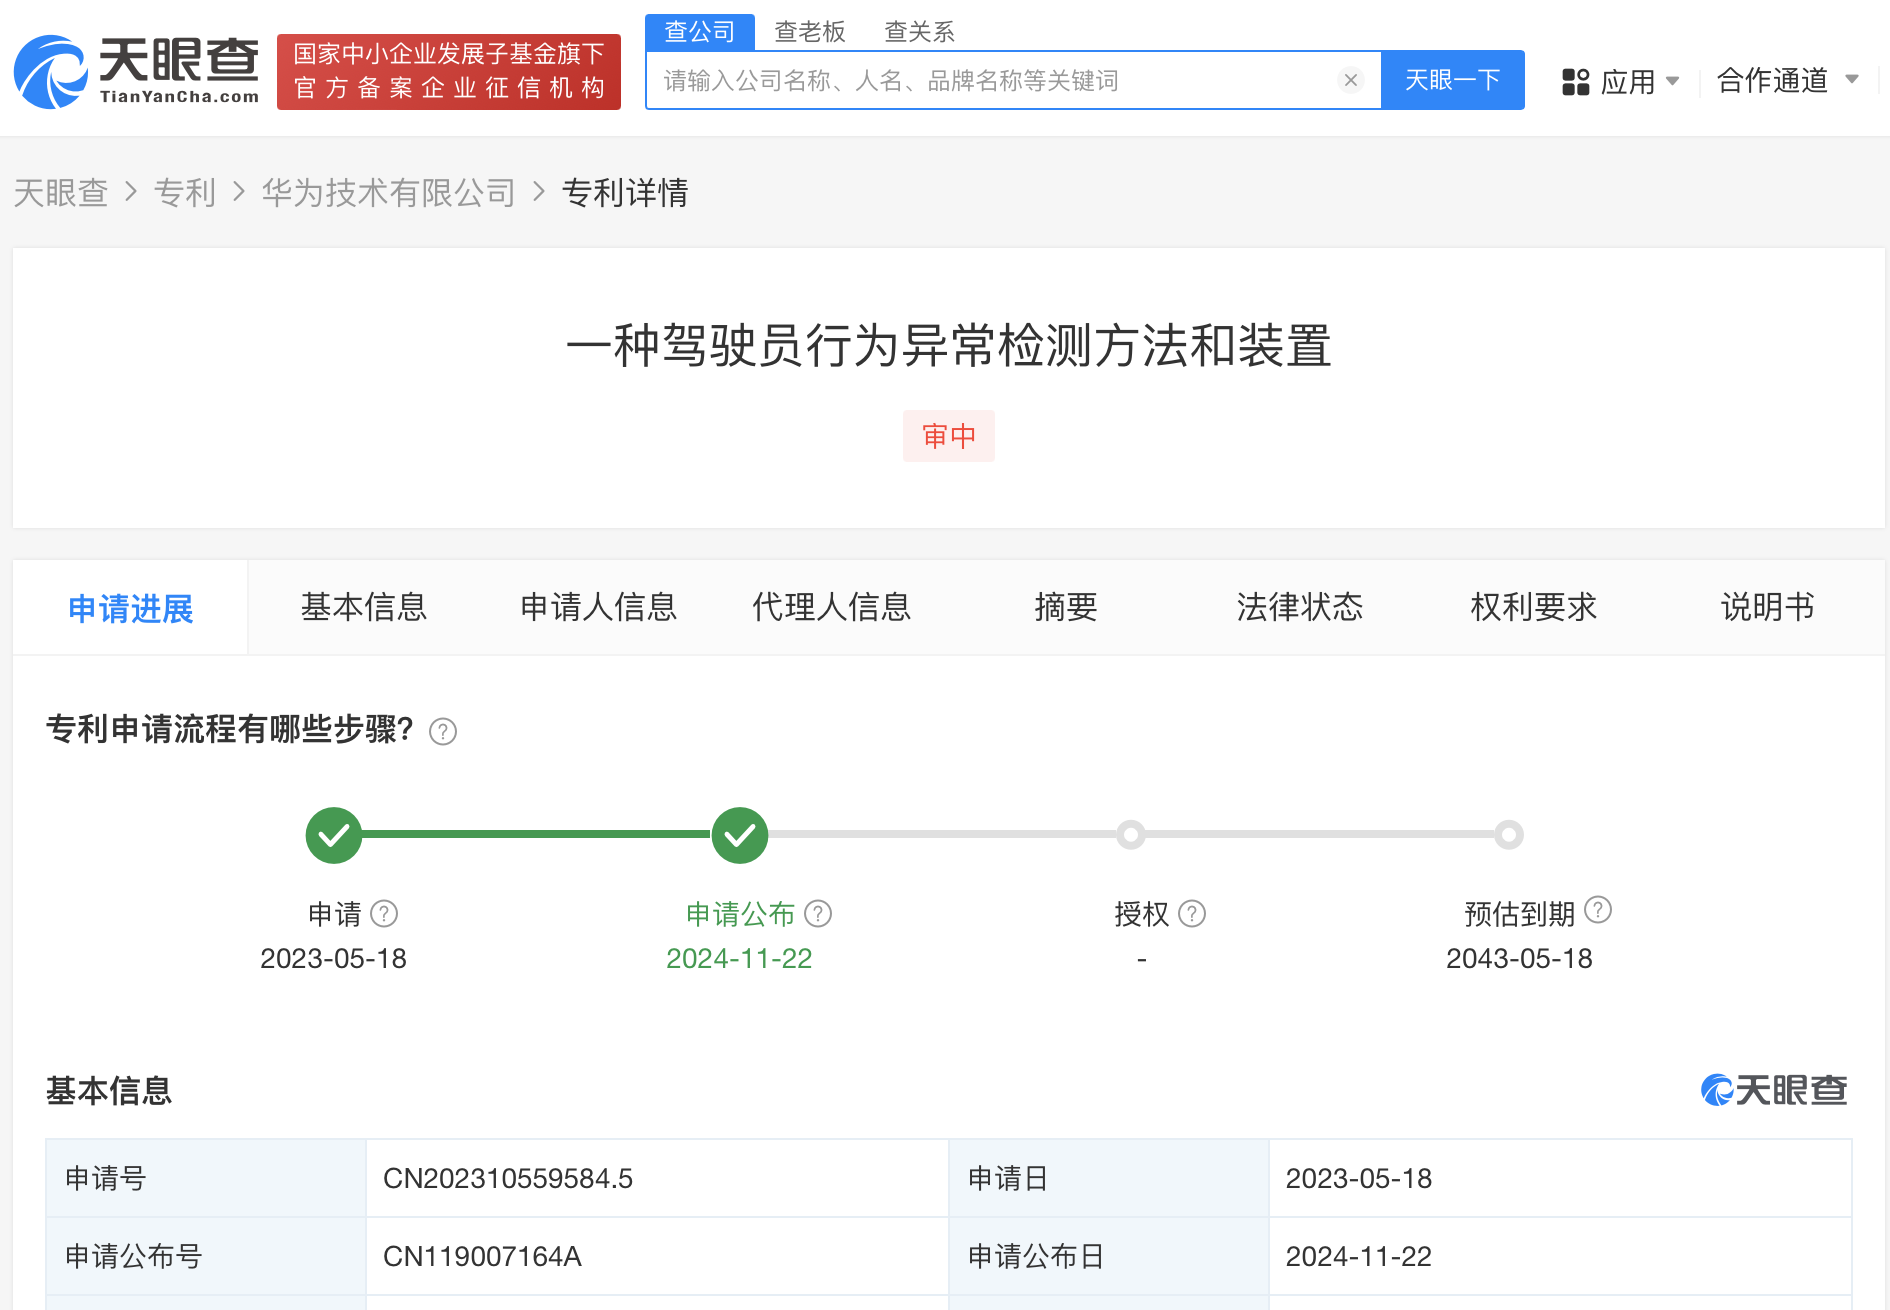
Task: Expand the 应用 dropdown menu
Action: point(1672,81)
